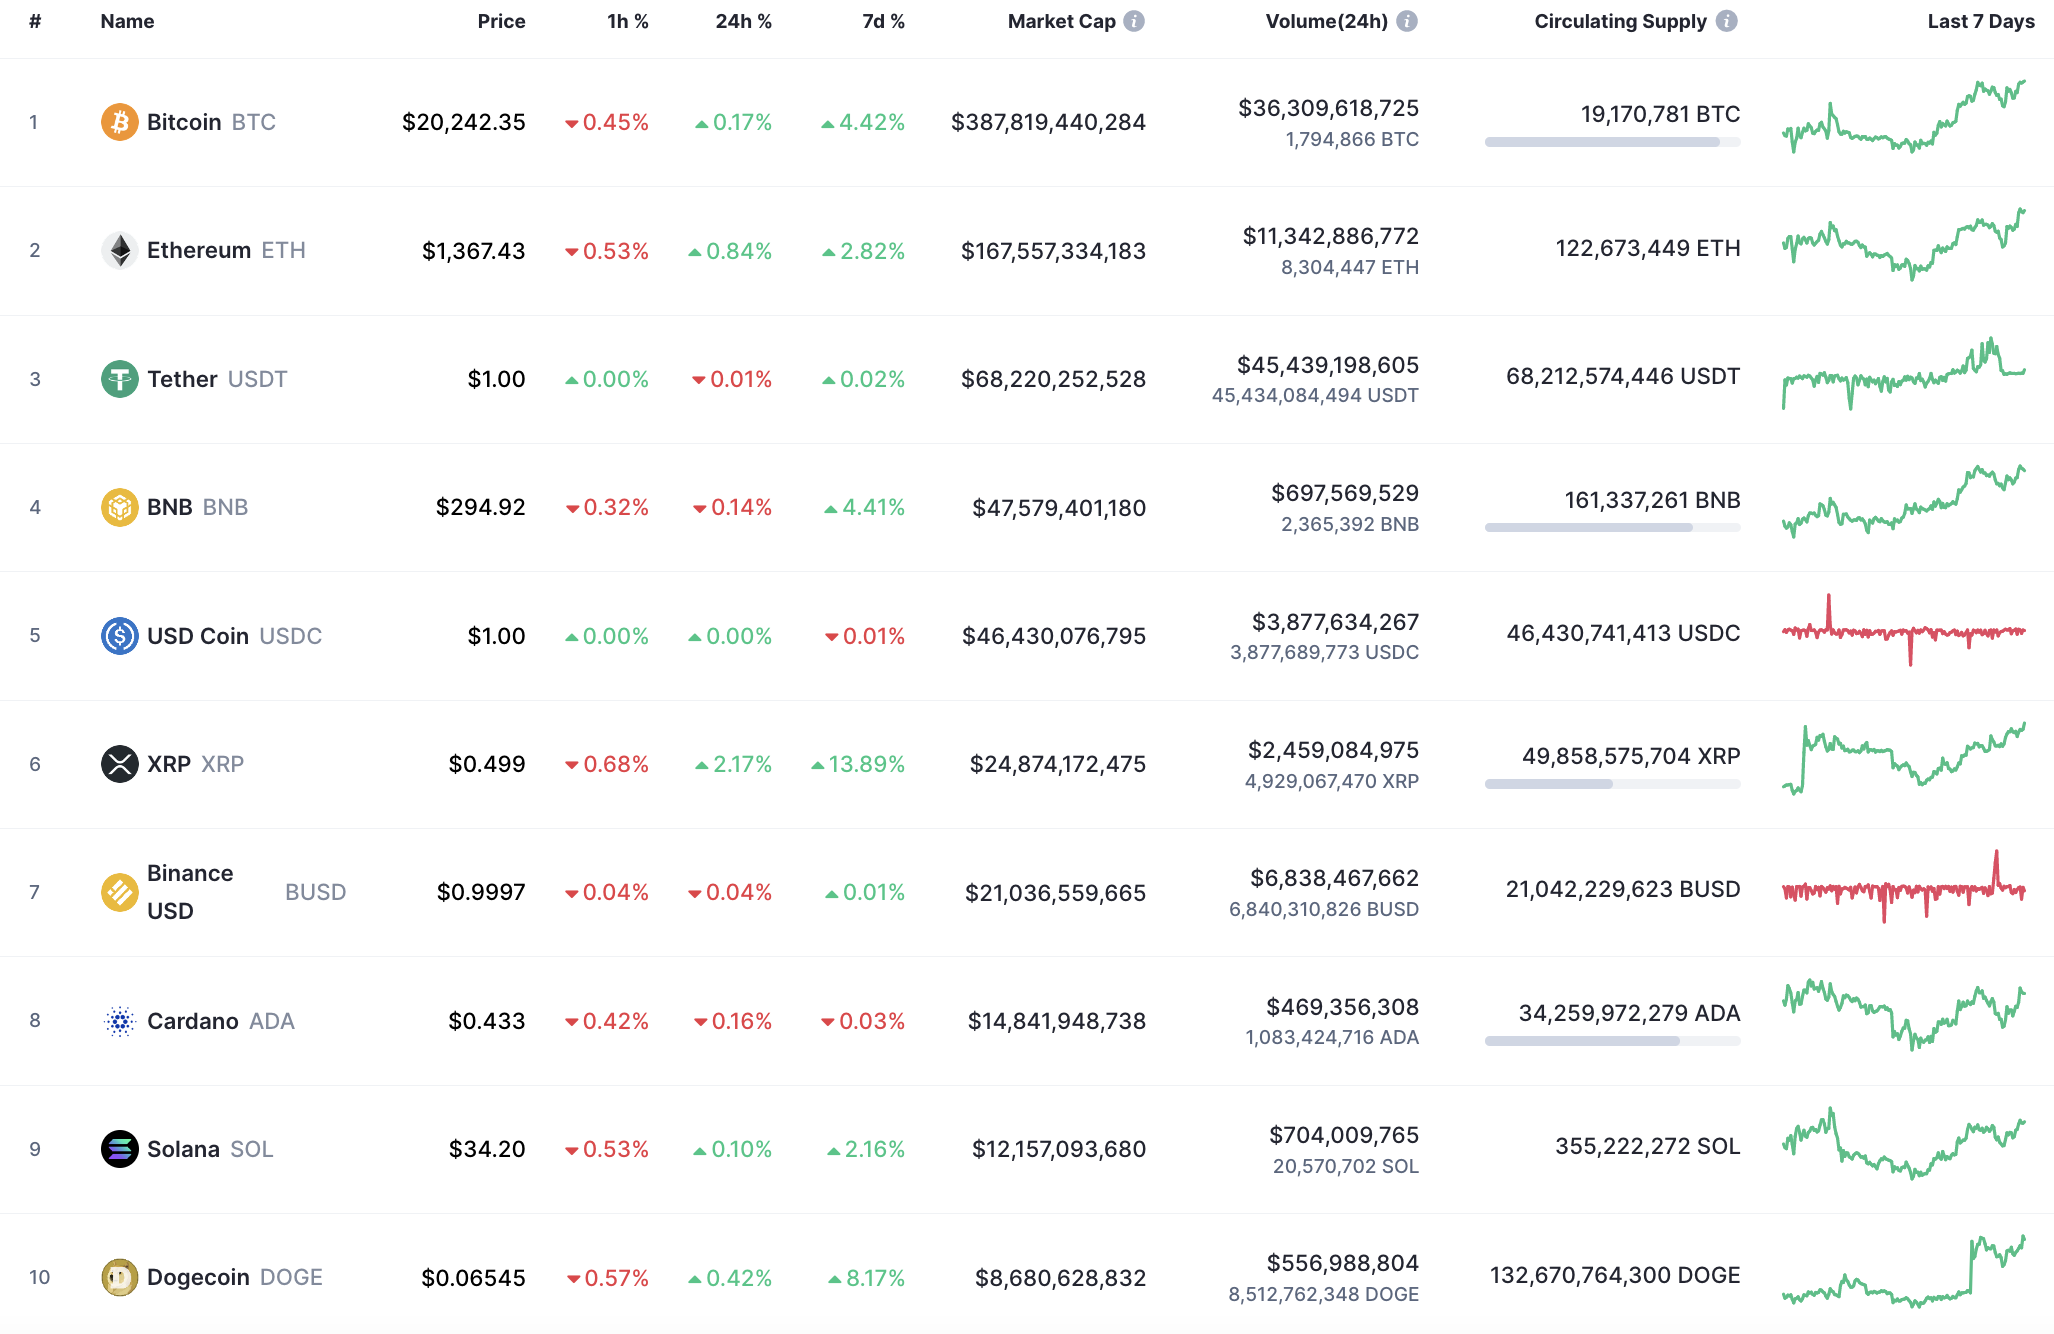Sort the table by Price column
Viewport: 2054px width, 1334px height.
[501, 20]
